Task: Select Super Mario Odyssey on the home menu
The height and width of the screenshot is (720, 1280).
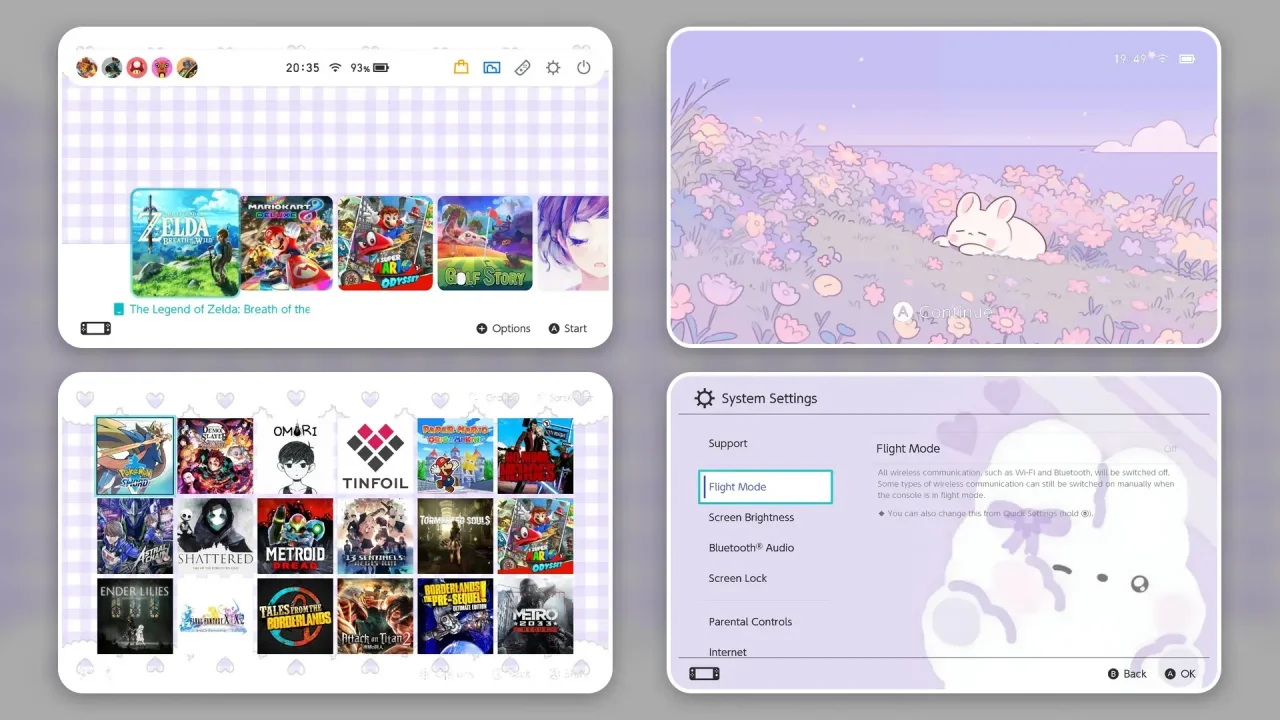Action: 385,243
